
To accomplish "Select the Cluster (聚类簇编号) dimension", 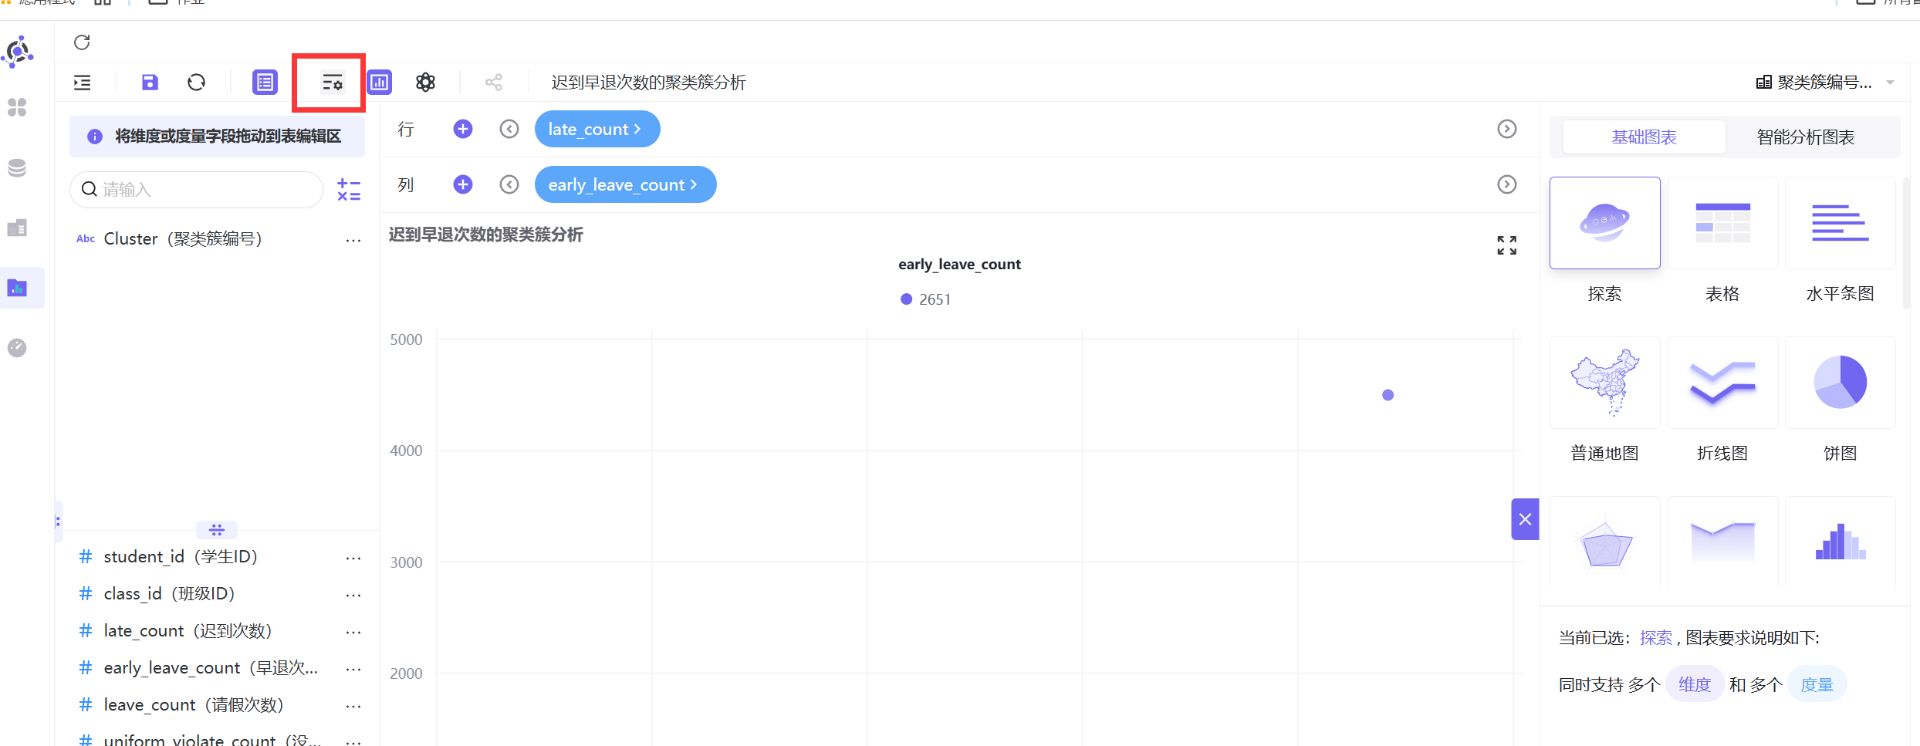I will [x=183, y=239].
